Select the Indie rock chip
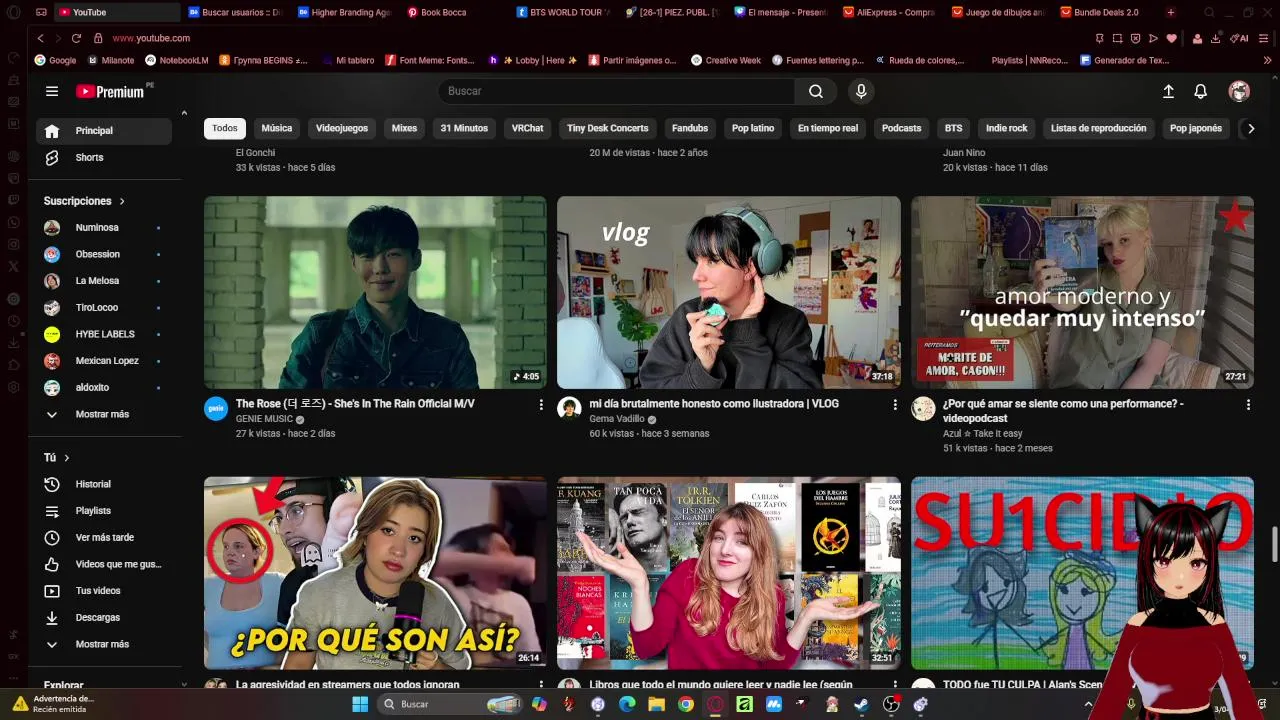Viewport: 1280px width, 720px height. tap(1007, 128)
